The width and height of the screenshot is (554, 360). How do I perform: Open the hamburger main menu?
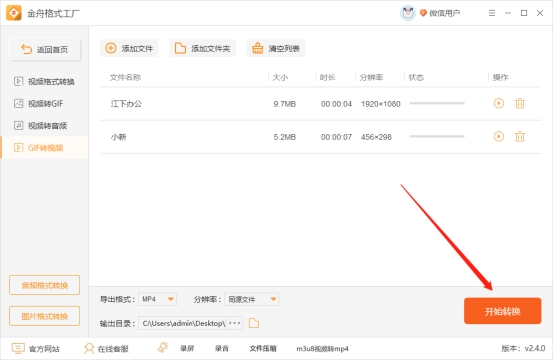492,13
